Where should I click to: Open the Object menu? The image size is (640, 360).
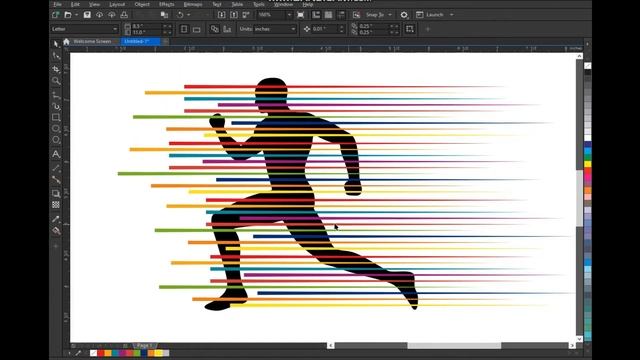(142, 4)
